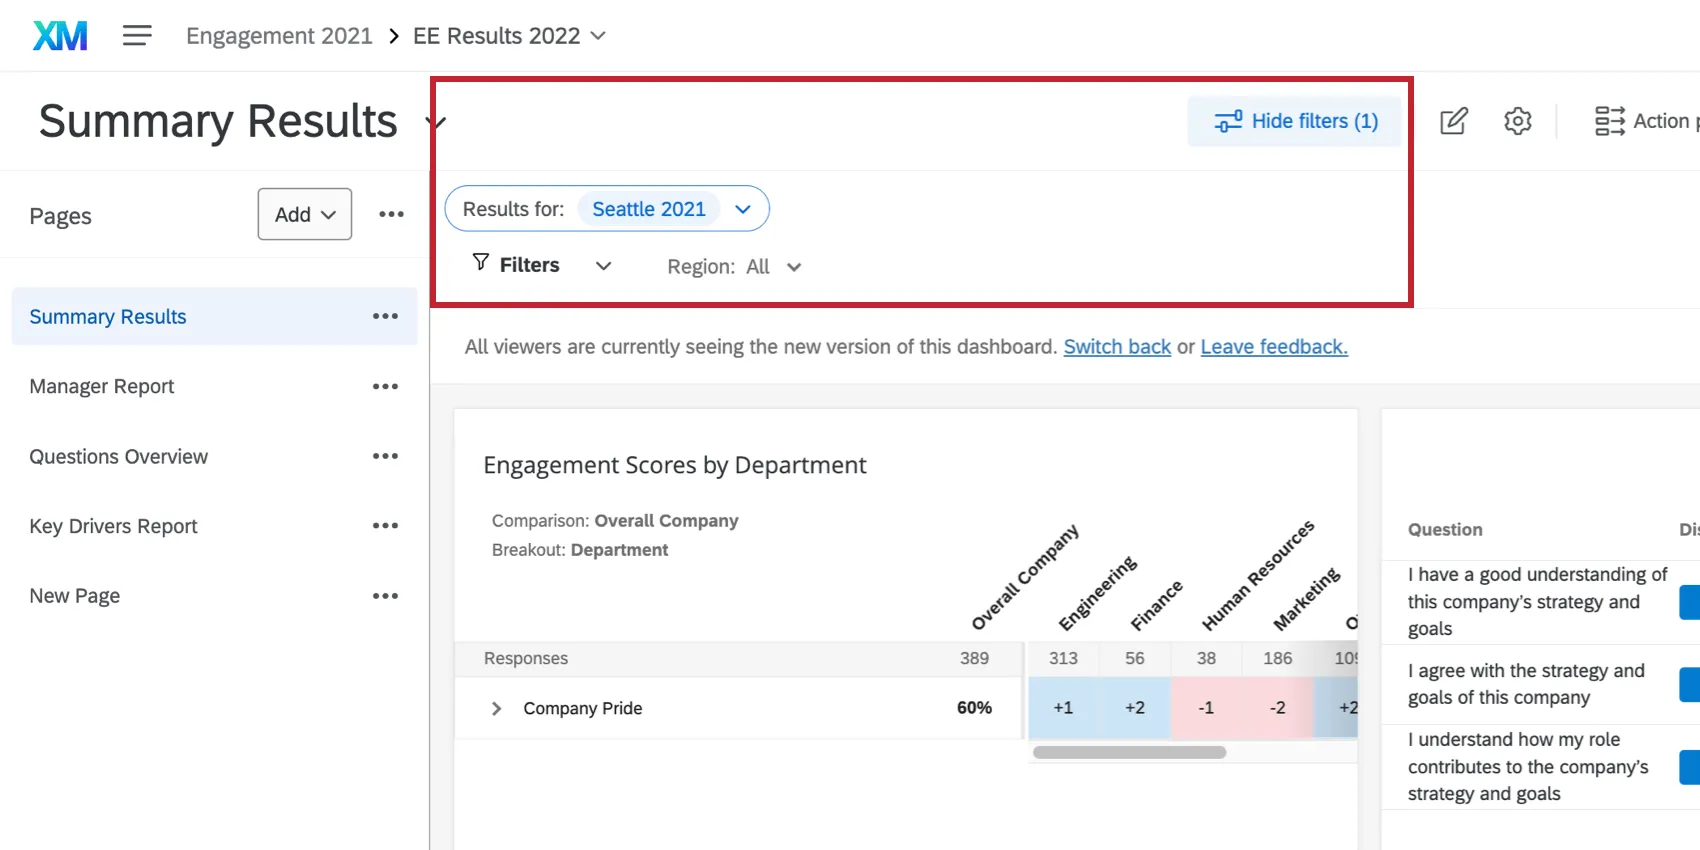This screenshot has width=1700, height=850.
Task: Select the New Page item
Action: tap(75, 596)
